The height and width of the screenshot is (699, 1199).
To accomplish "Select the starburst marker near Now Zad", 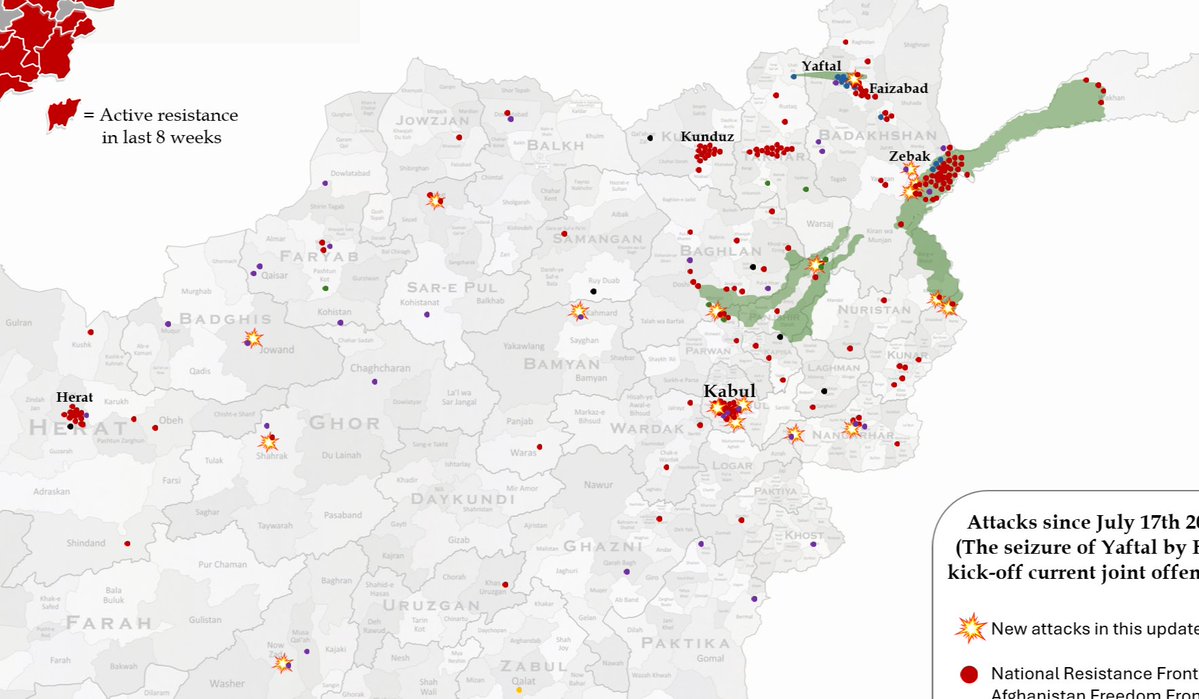I will coord(283,662).
